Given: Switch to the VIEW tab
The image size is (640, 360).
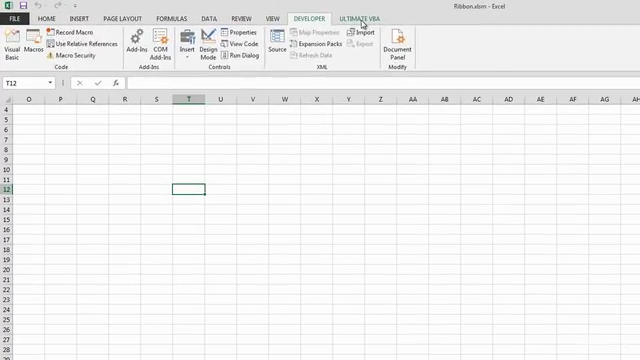Looking at the screenshot, I should point(272,19).
